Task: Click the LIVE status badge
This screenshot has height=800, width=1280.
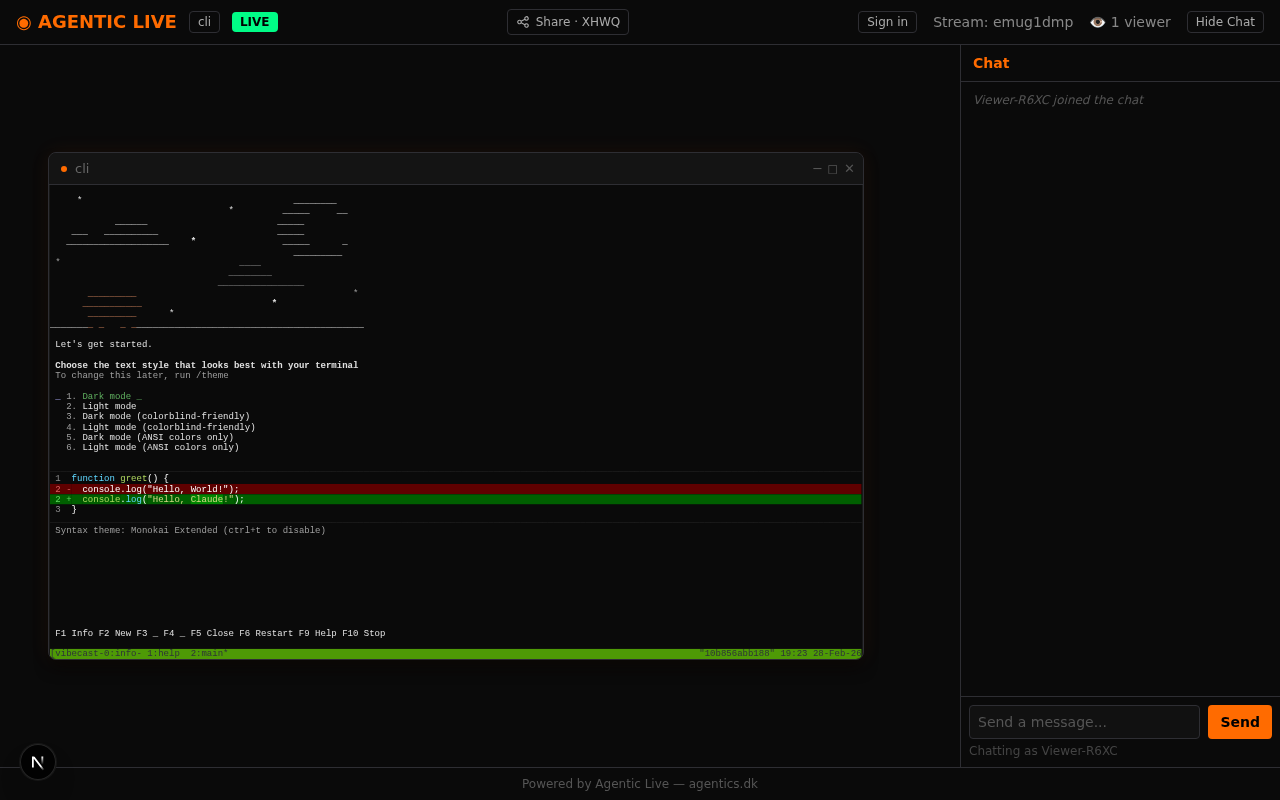Action: pyautogui.click(x=254, y=22)
